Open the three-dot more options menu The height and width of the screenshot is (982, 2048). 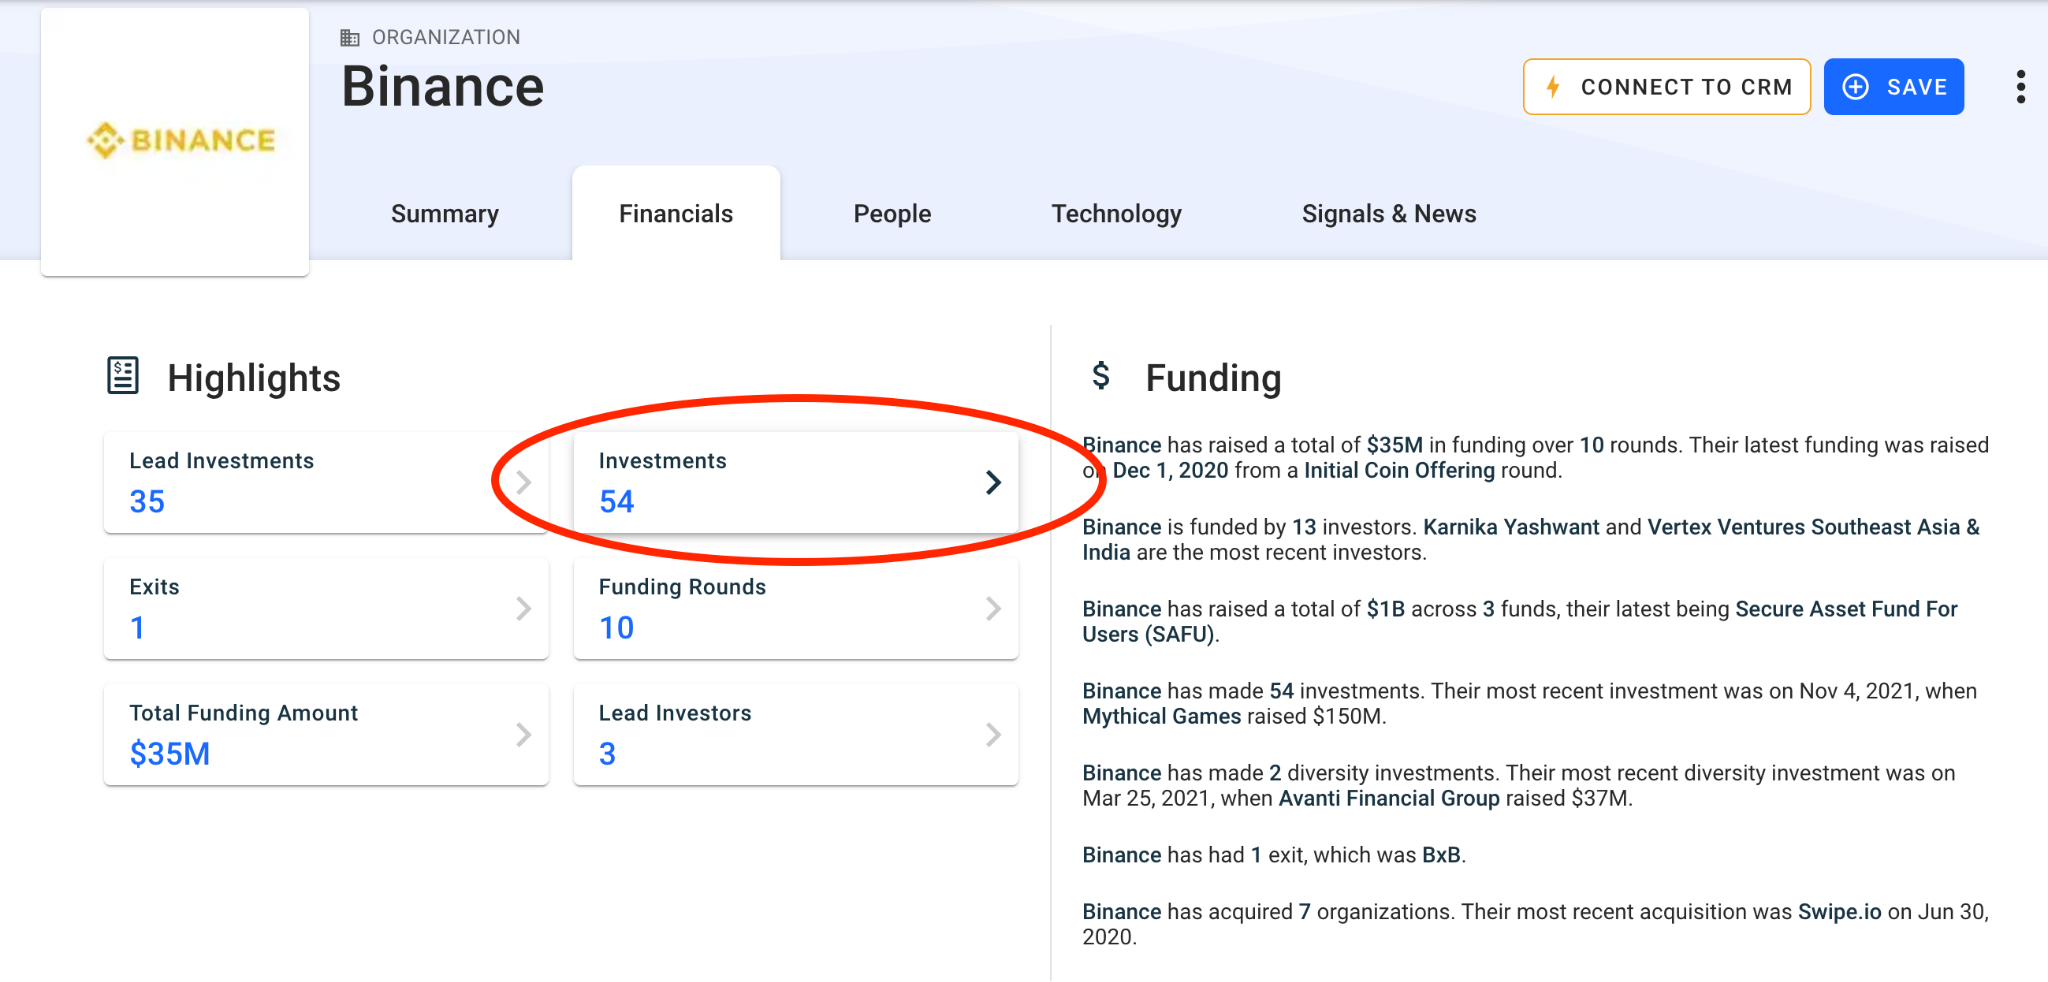pos(2021,87)
